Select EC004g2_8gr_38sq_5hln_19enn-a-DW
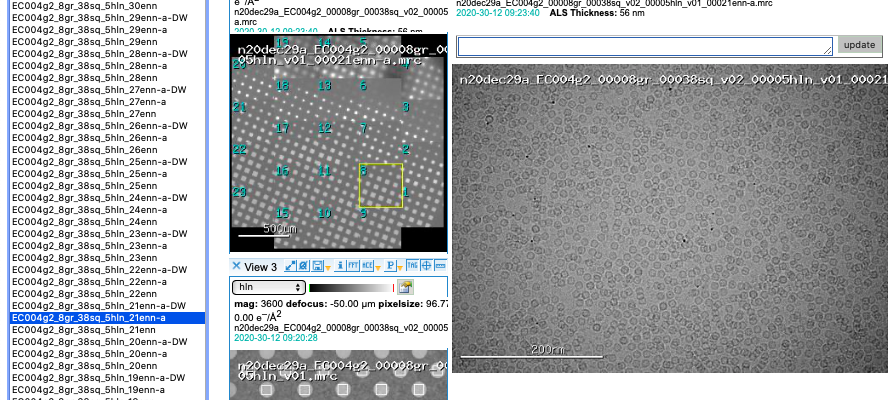This screenshot has width=896, height=400. pyautogui.click(x=107, y=378)
